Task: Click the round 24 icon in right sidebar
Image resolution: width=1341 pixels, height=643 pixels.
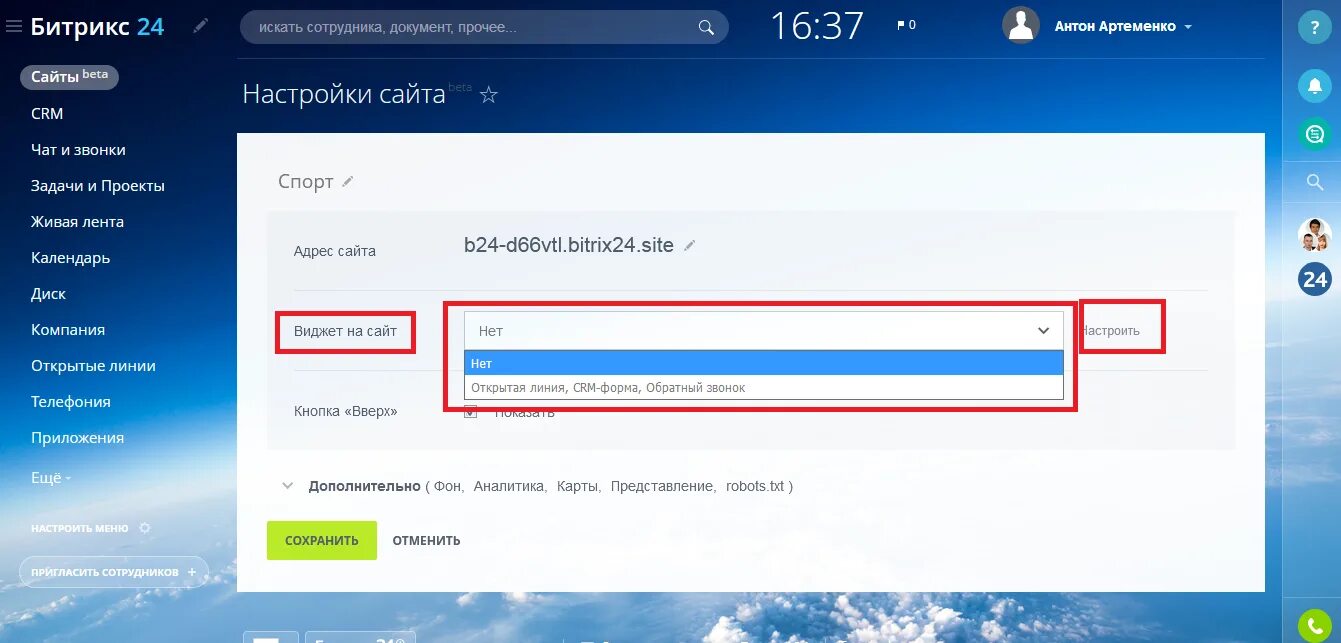Action: (x=1314, y=279)
